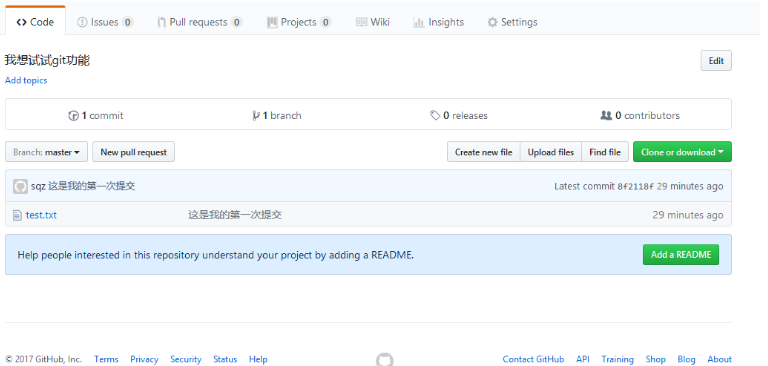Click the commit history clock icon
The image size is (768, 366).
73,116
